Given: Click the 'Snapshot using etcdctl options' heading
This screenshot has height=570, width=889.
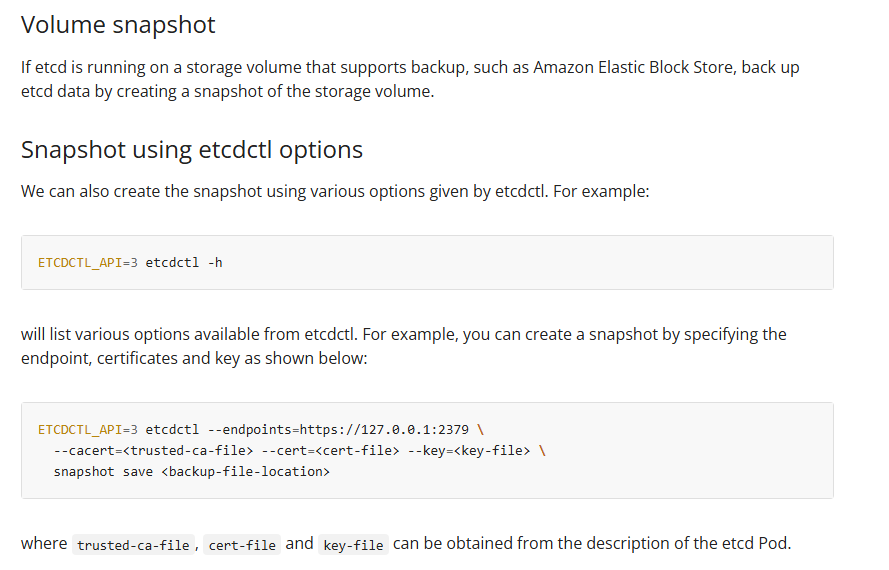Looking at the screenshot, I should coord(192,150).
